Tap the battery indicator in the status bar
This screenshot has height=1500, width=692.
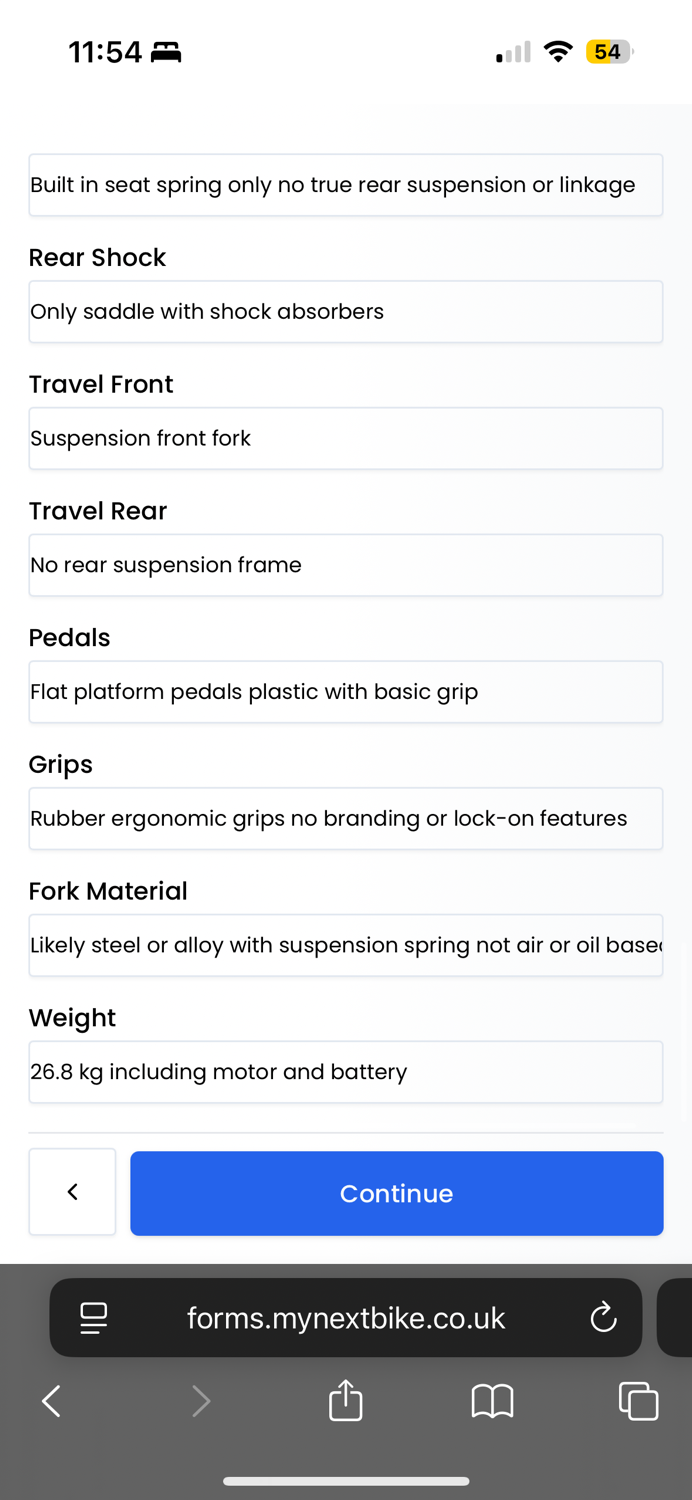pos(610,52)
